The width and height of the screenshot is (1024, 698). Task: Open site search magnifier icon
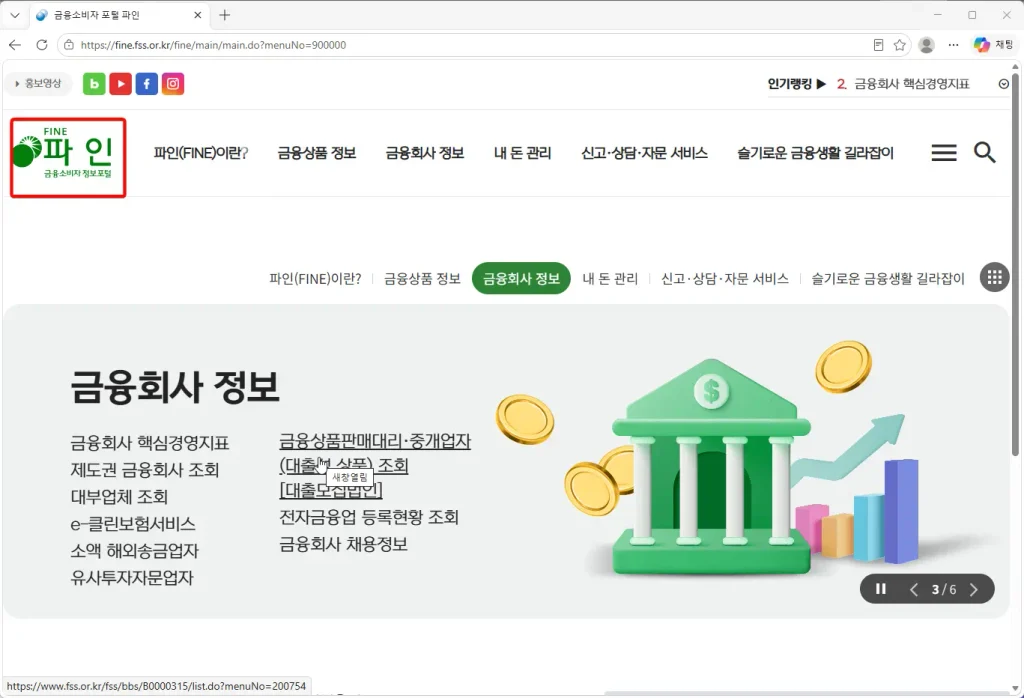985,153
